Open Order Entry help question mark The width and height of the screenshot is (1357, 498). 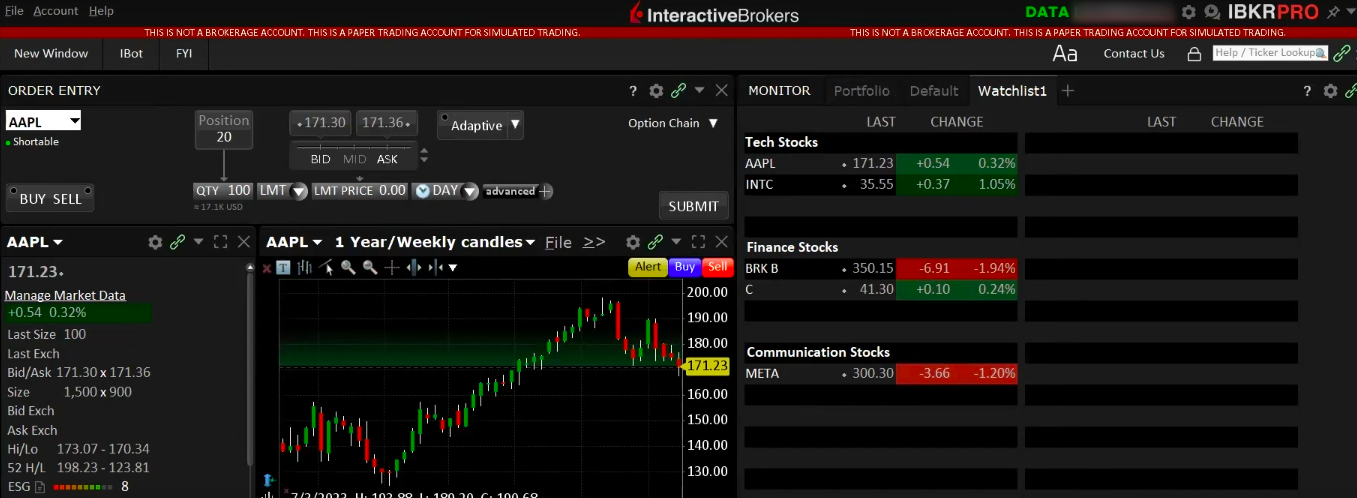[633, 91]
